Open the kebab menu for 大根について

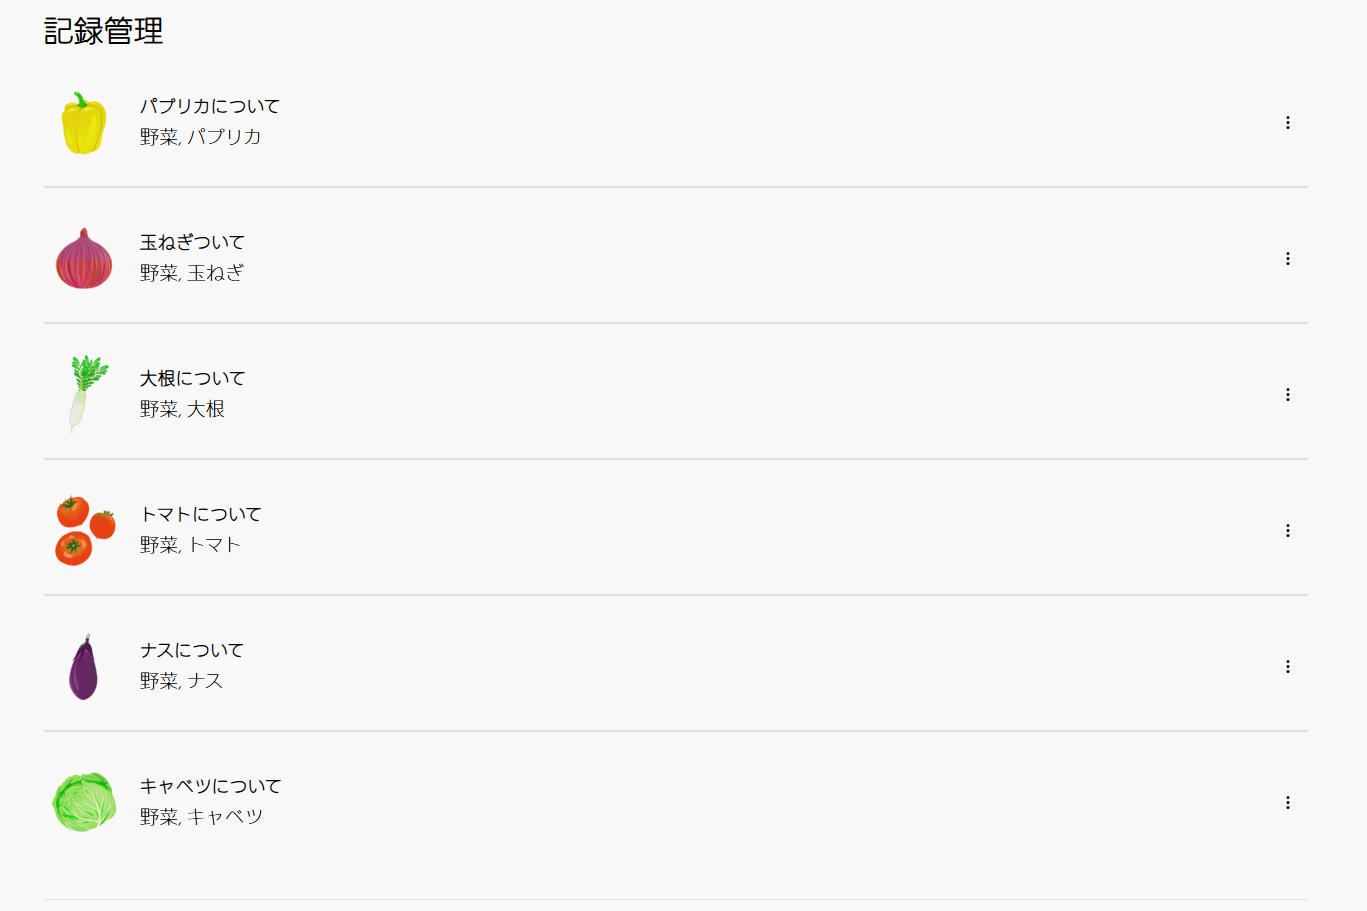[1287, 395]
